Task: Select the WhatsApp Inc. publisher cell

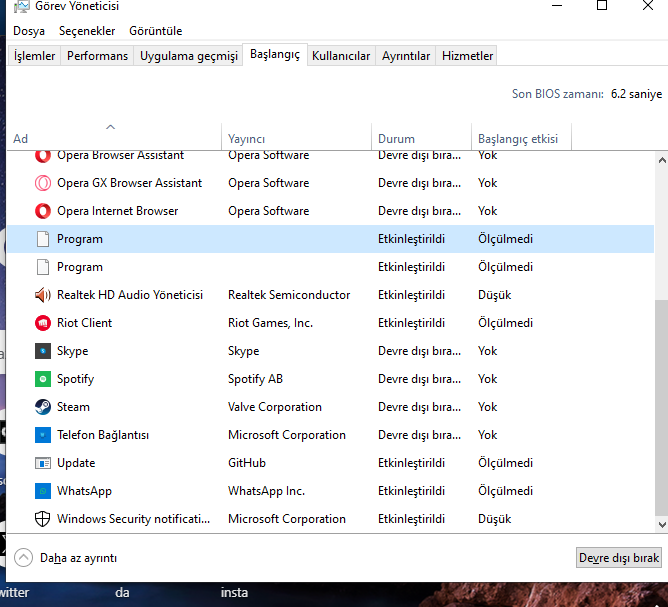Action: coord(266,491)
